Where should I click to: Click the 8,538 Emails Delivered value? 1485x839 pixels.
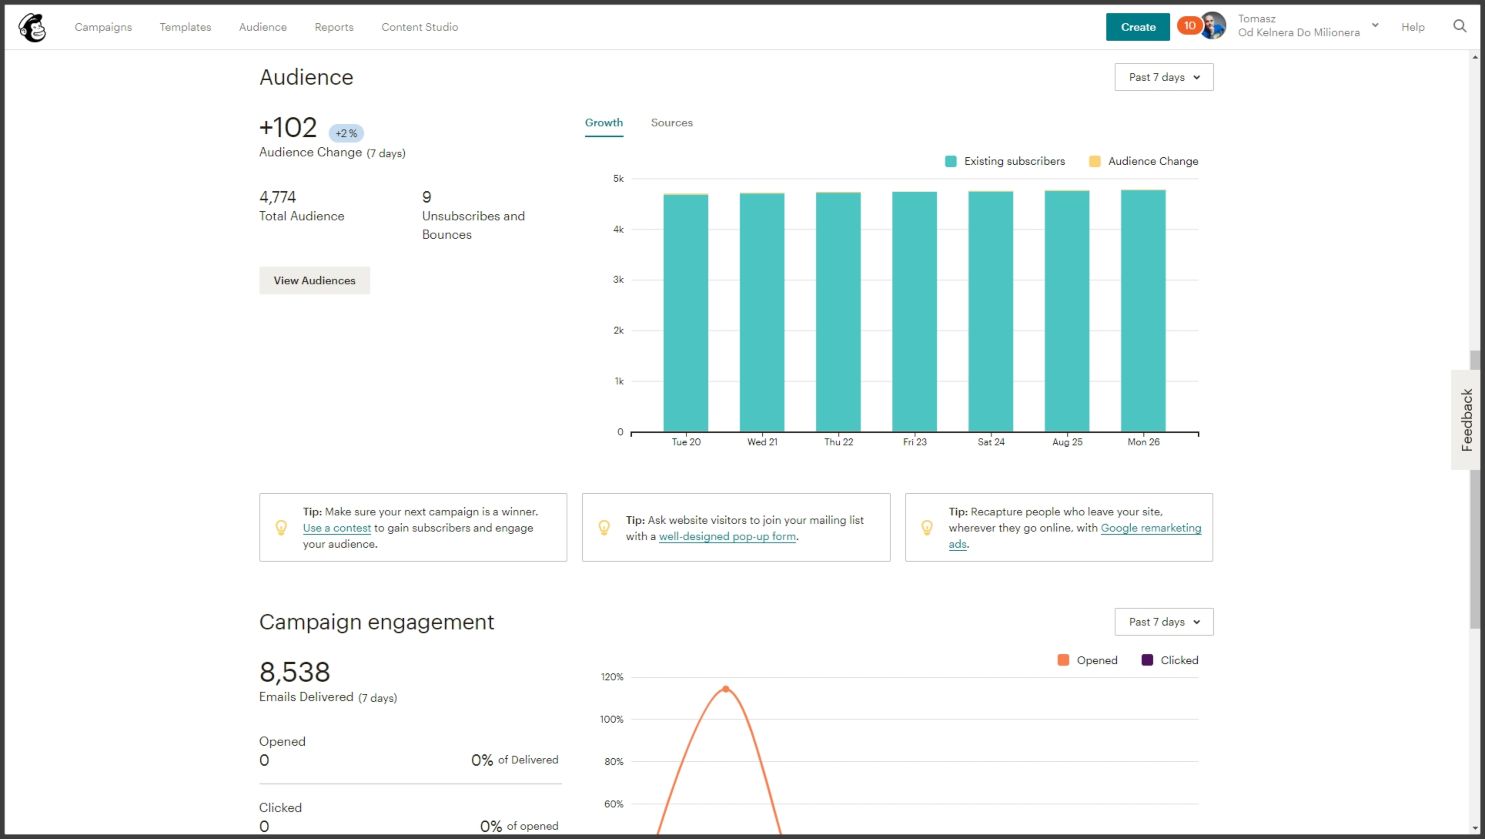295,672
